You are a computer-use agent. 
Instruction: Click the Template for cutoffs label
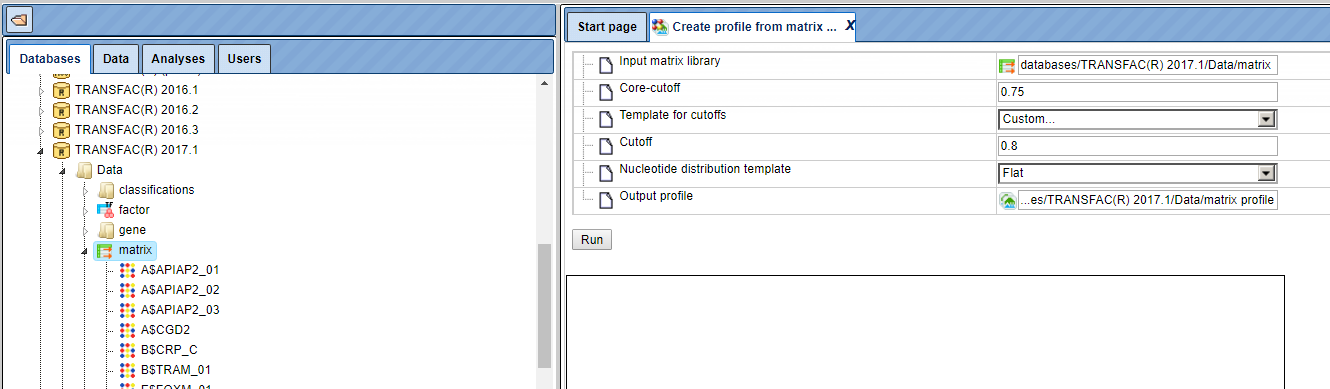point(673,115)
